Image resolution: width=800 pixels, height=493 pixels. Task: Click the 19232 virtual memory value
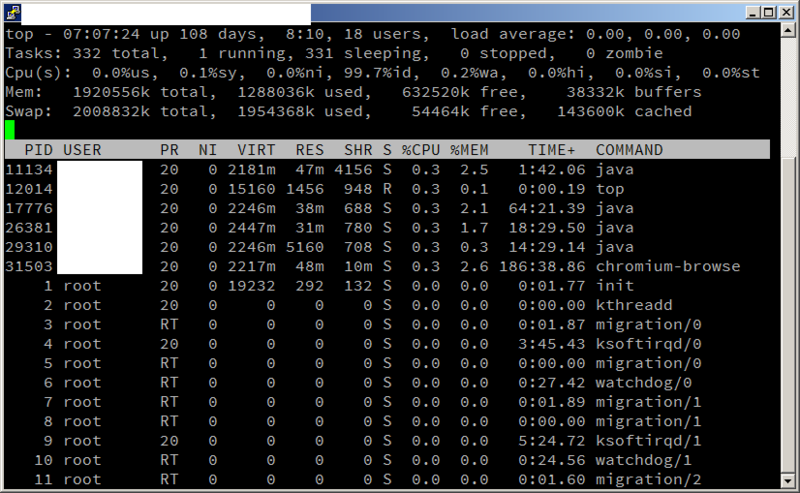(252, 286)
